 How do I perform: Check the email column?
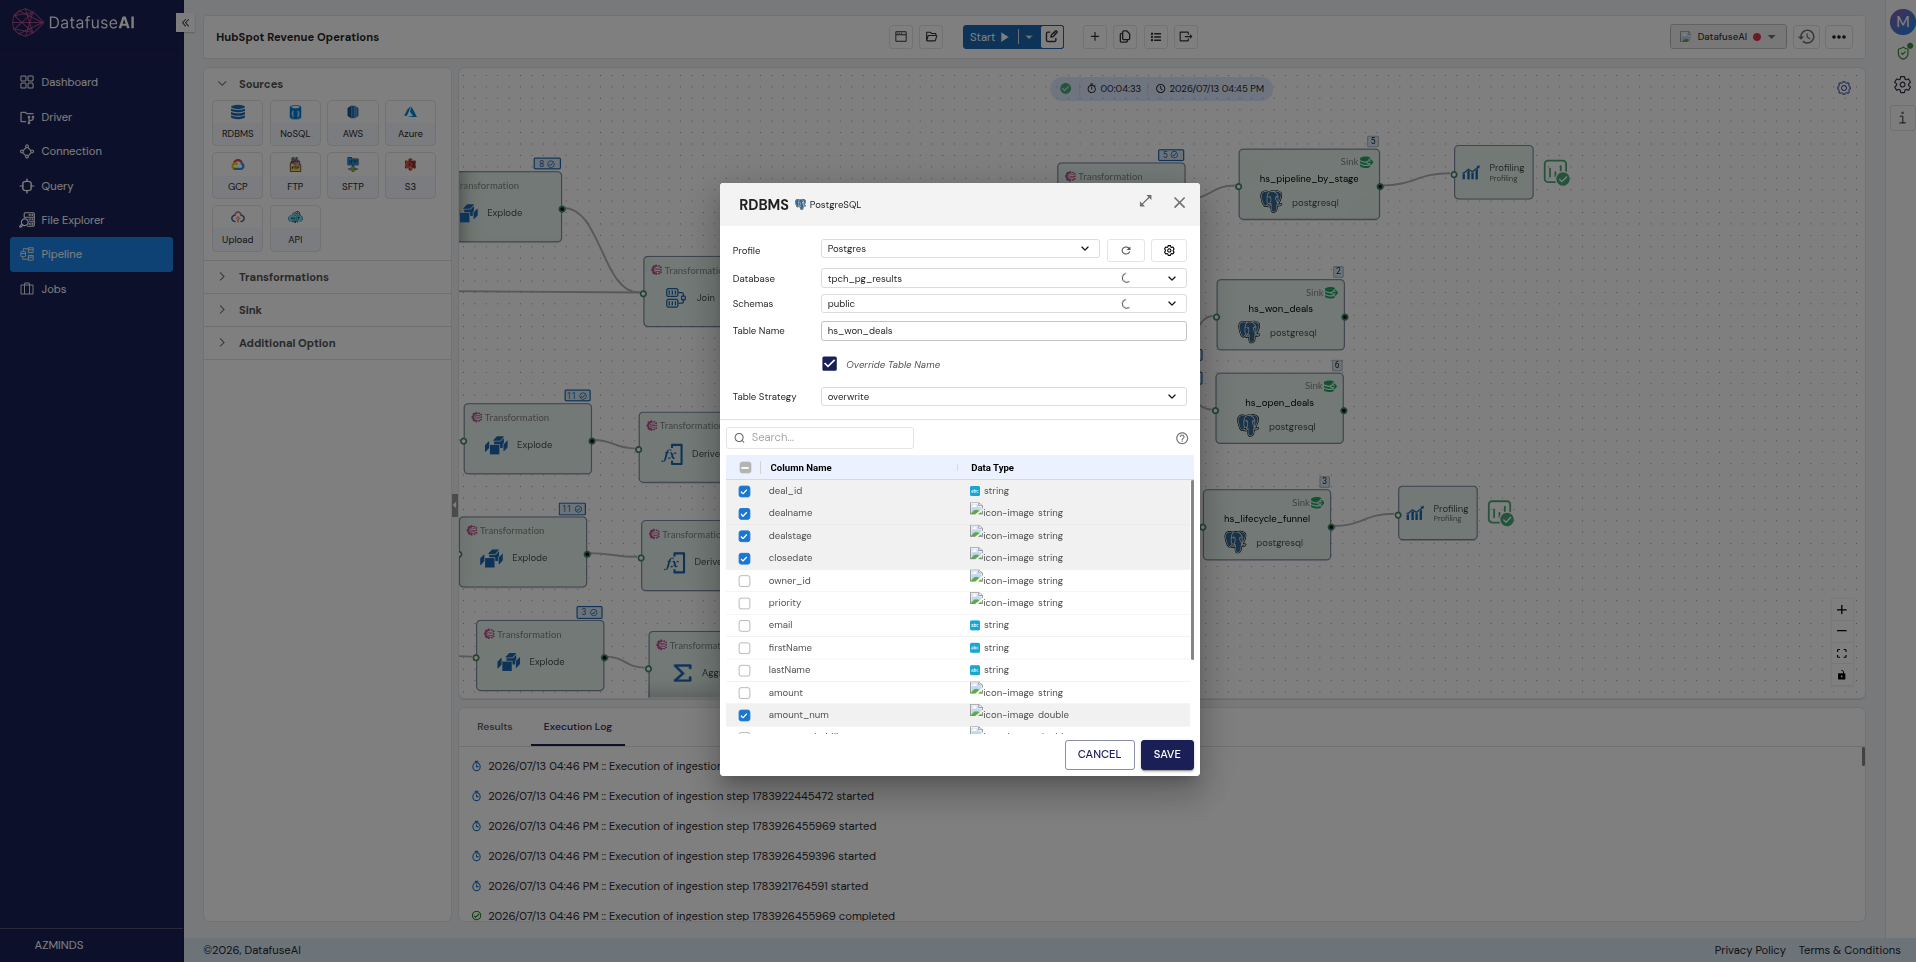[x=744, y=626]
